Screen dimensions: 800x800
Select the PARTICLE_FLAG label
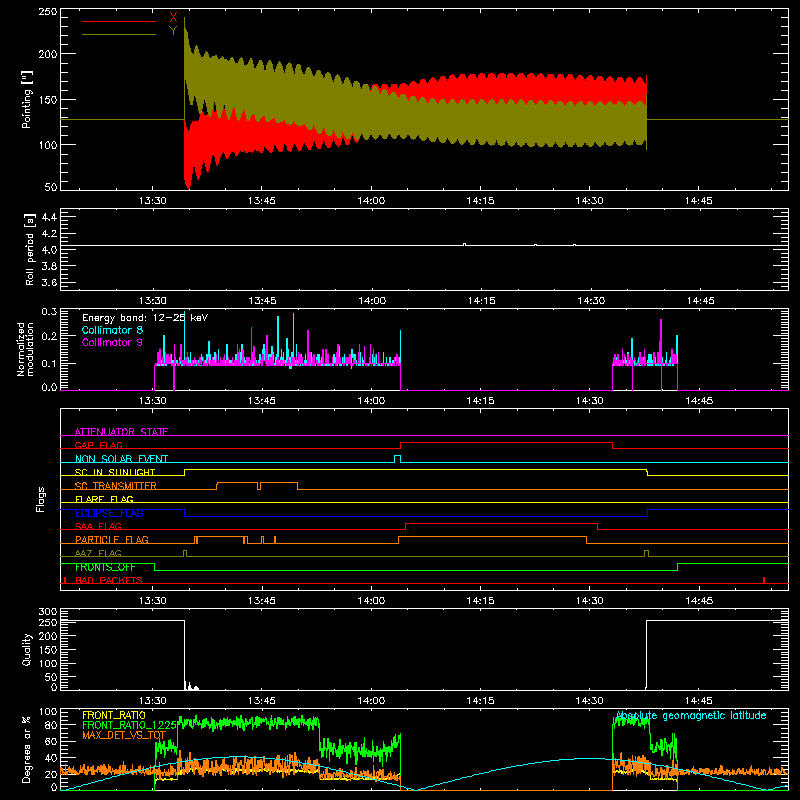pos(112,540)
